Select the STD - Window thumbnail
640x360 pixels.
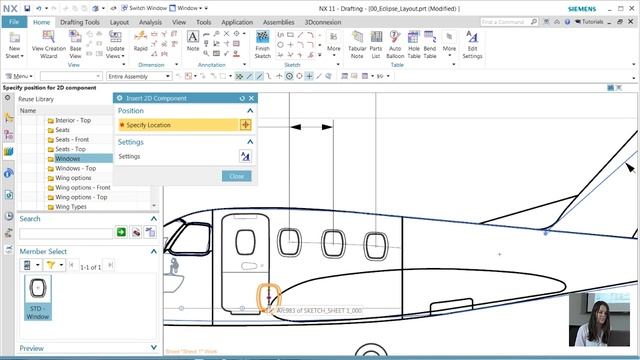tap(38, 297)
